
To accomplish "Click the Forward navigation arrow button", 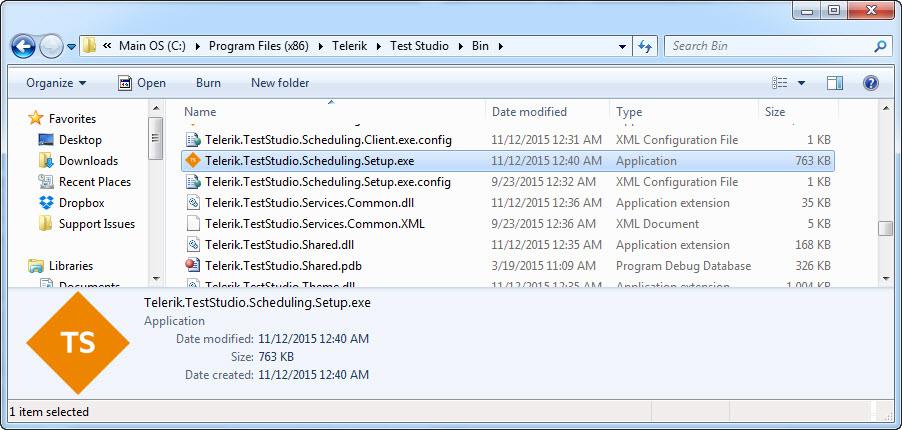I will pos(51,46).
